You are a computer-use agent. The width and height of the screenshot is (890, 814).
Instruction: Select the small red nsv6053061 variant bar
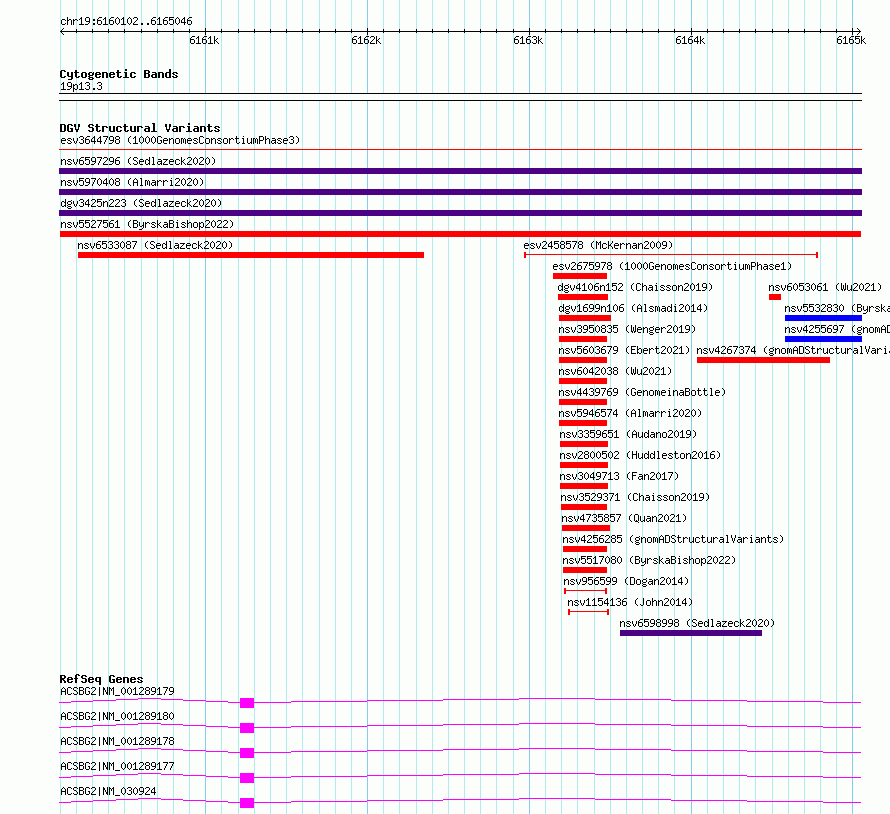pyautogui.click(x=775, y=297)
